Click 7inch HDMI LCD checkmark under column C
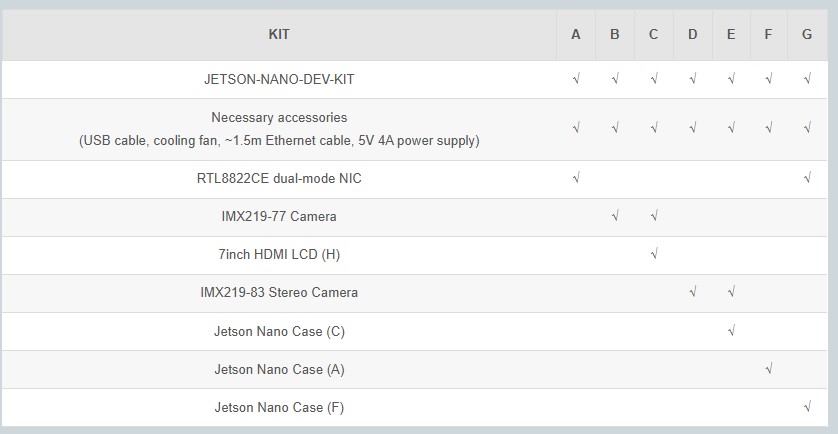 point(654,254)
